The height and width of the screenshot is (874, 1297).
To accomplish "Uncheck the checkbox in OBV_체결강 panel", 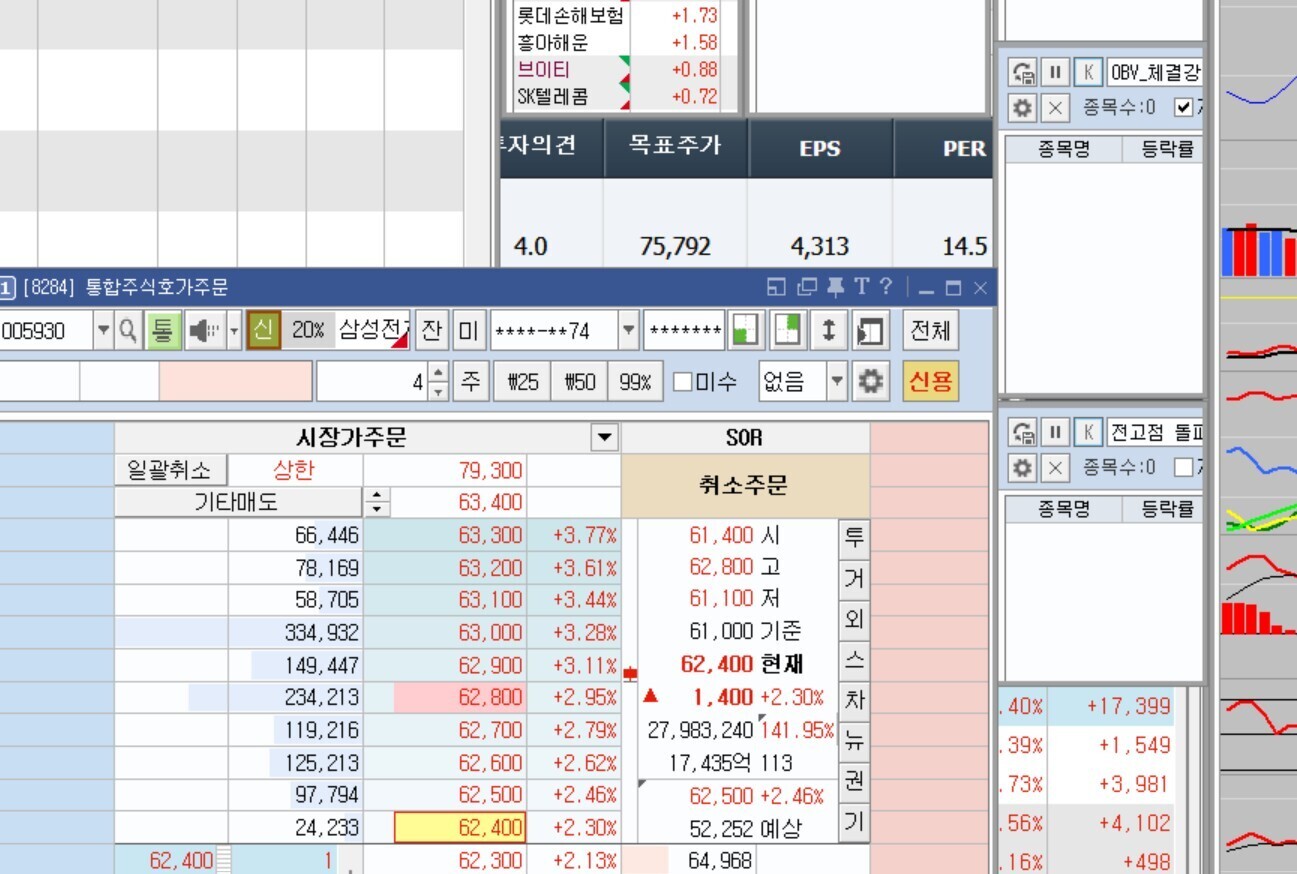I will pyautogui.click(x=1185, y=107).
